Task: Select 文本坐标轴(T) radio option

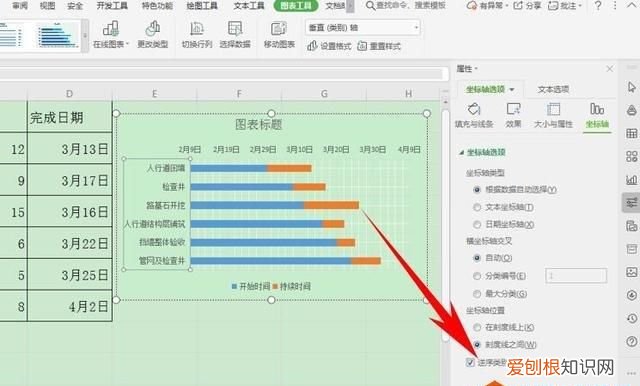Action: [x=477, y=207]
